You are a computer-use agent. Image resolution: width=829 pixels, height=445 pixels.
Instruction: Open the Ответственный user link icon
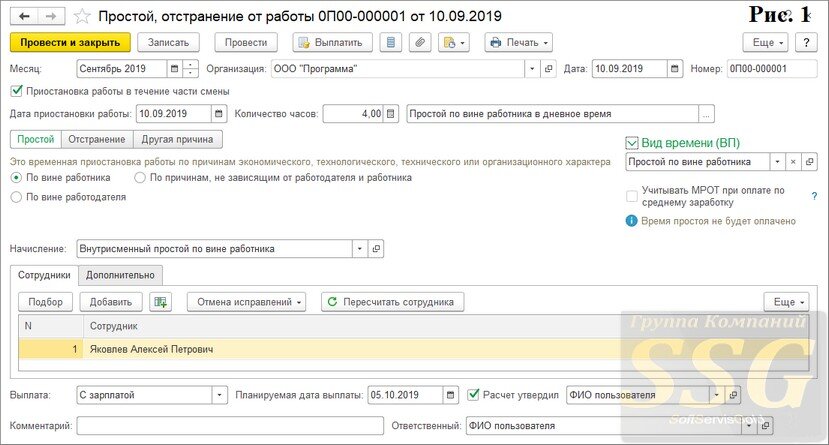[765, 425]
